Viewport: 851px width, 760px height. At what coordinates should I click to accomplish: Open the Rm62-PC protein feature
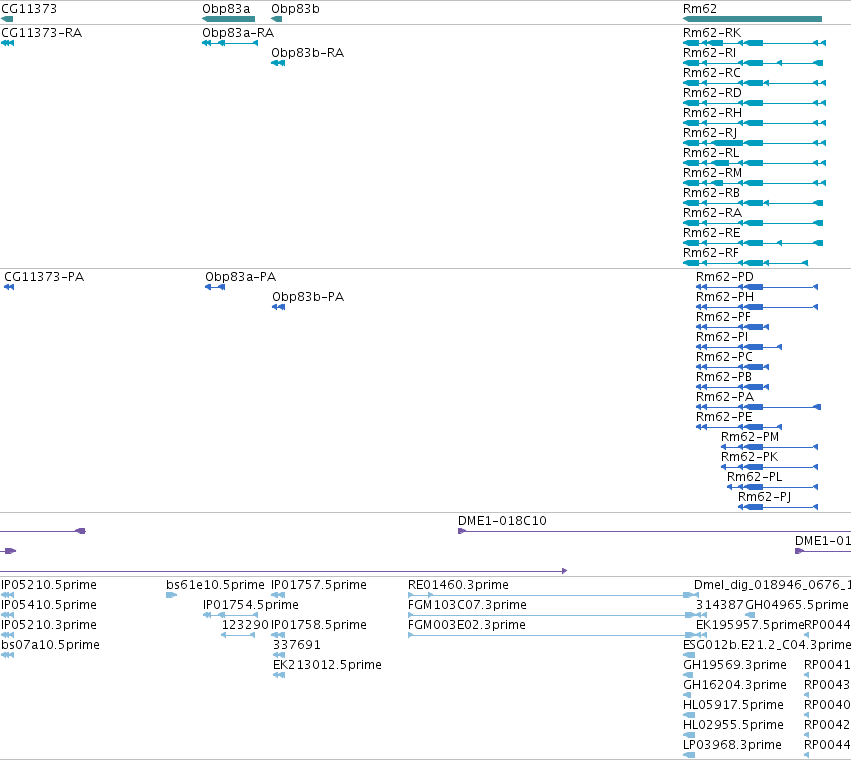point(724,357)
